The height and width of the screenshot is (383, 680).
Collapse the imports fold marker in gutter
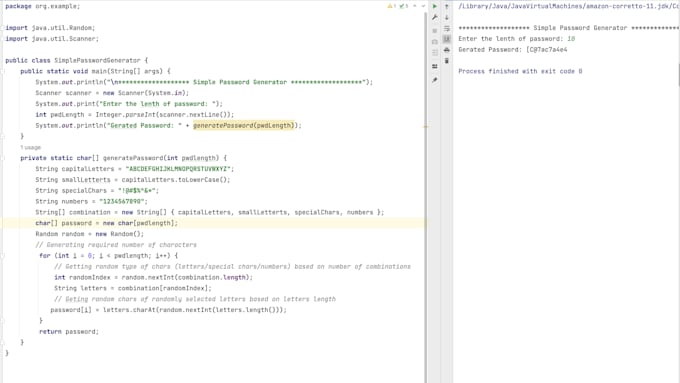pos(2,28)
